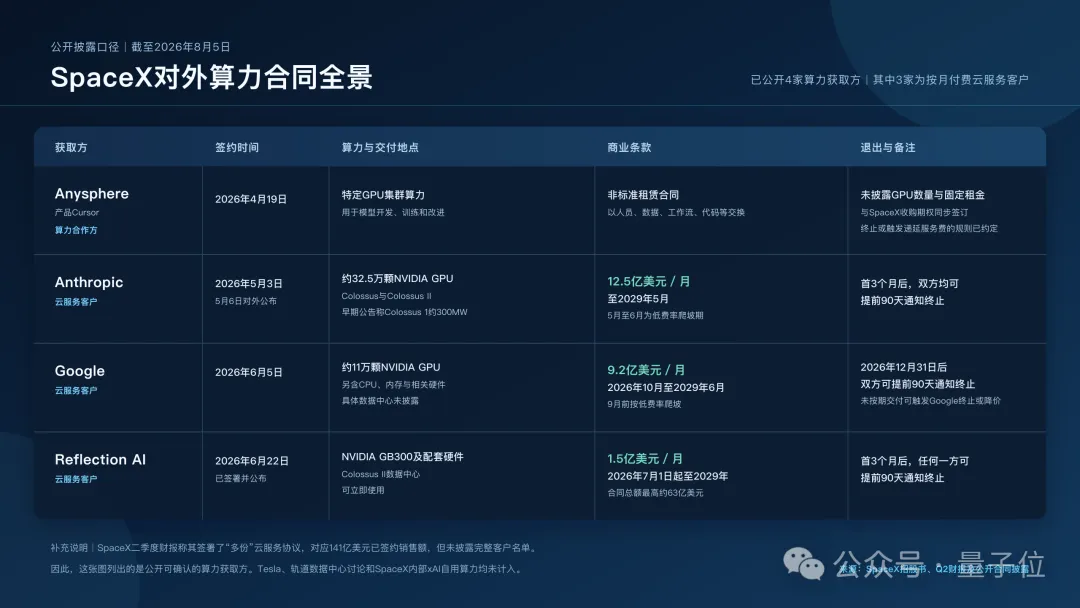The height and width of the screenshot is (608, 1080).
Task: Select the 'Reflection AI' row name
Action: coord(101,460)
